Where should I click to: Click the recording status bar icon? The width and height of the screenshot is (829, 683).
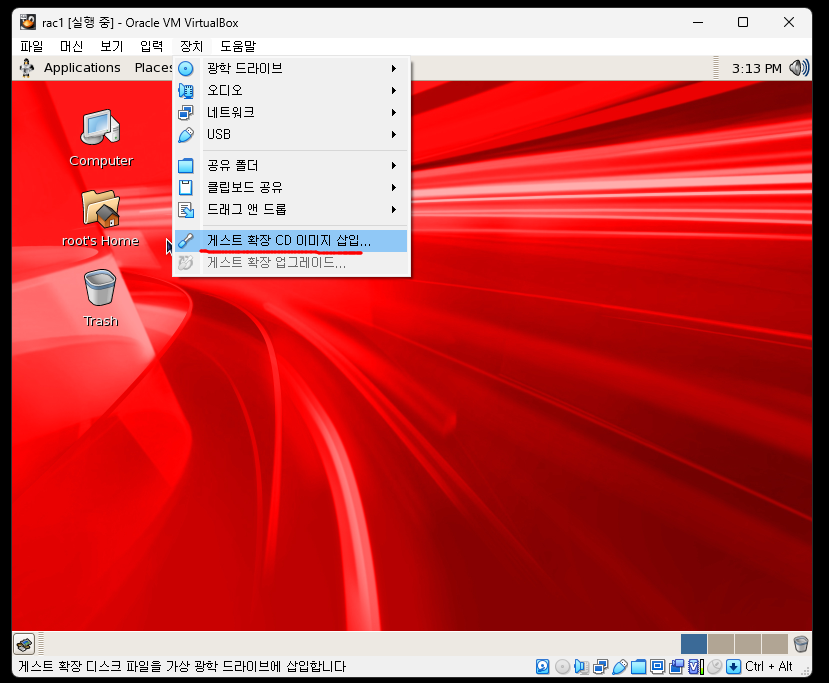676,667
